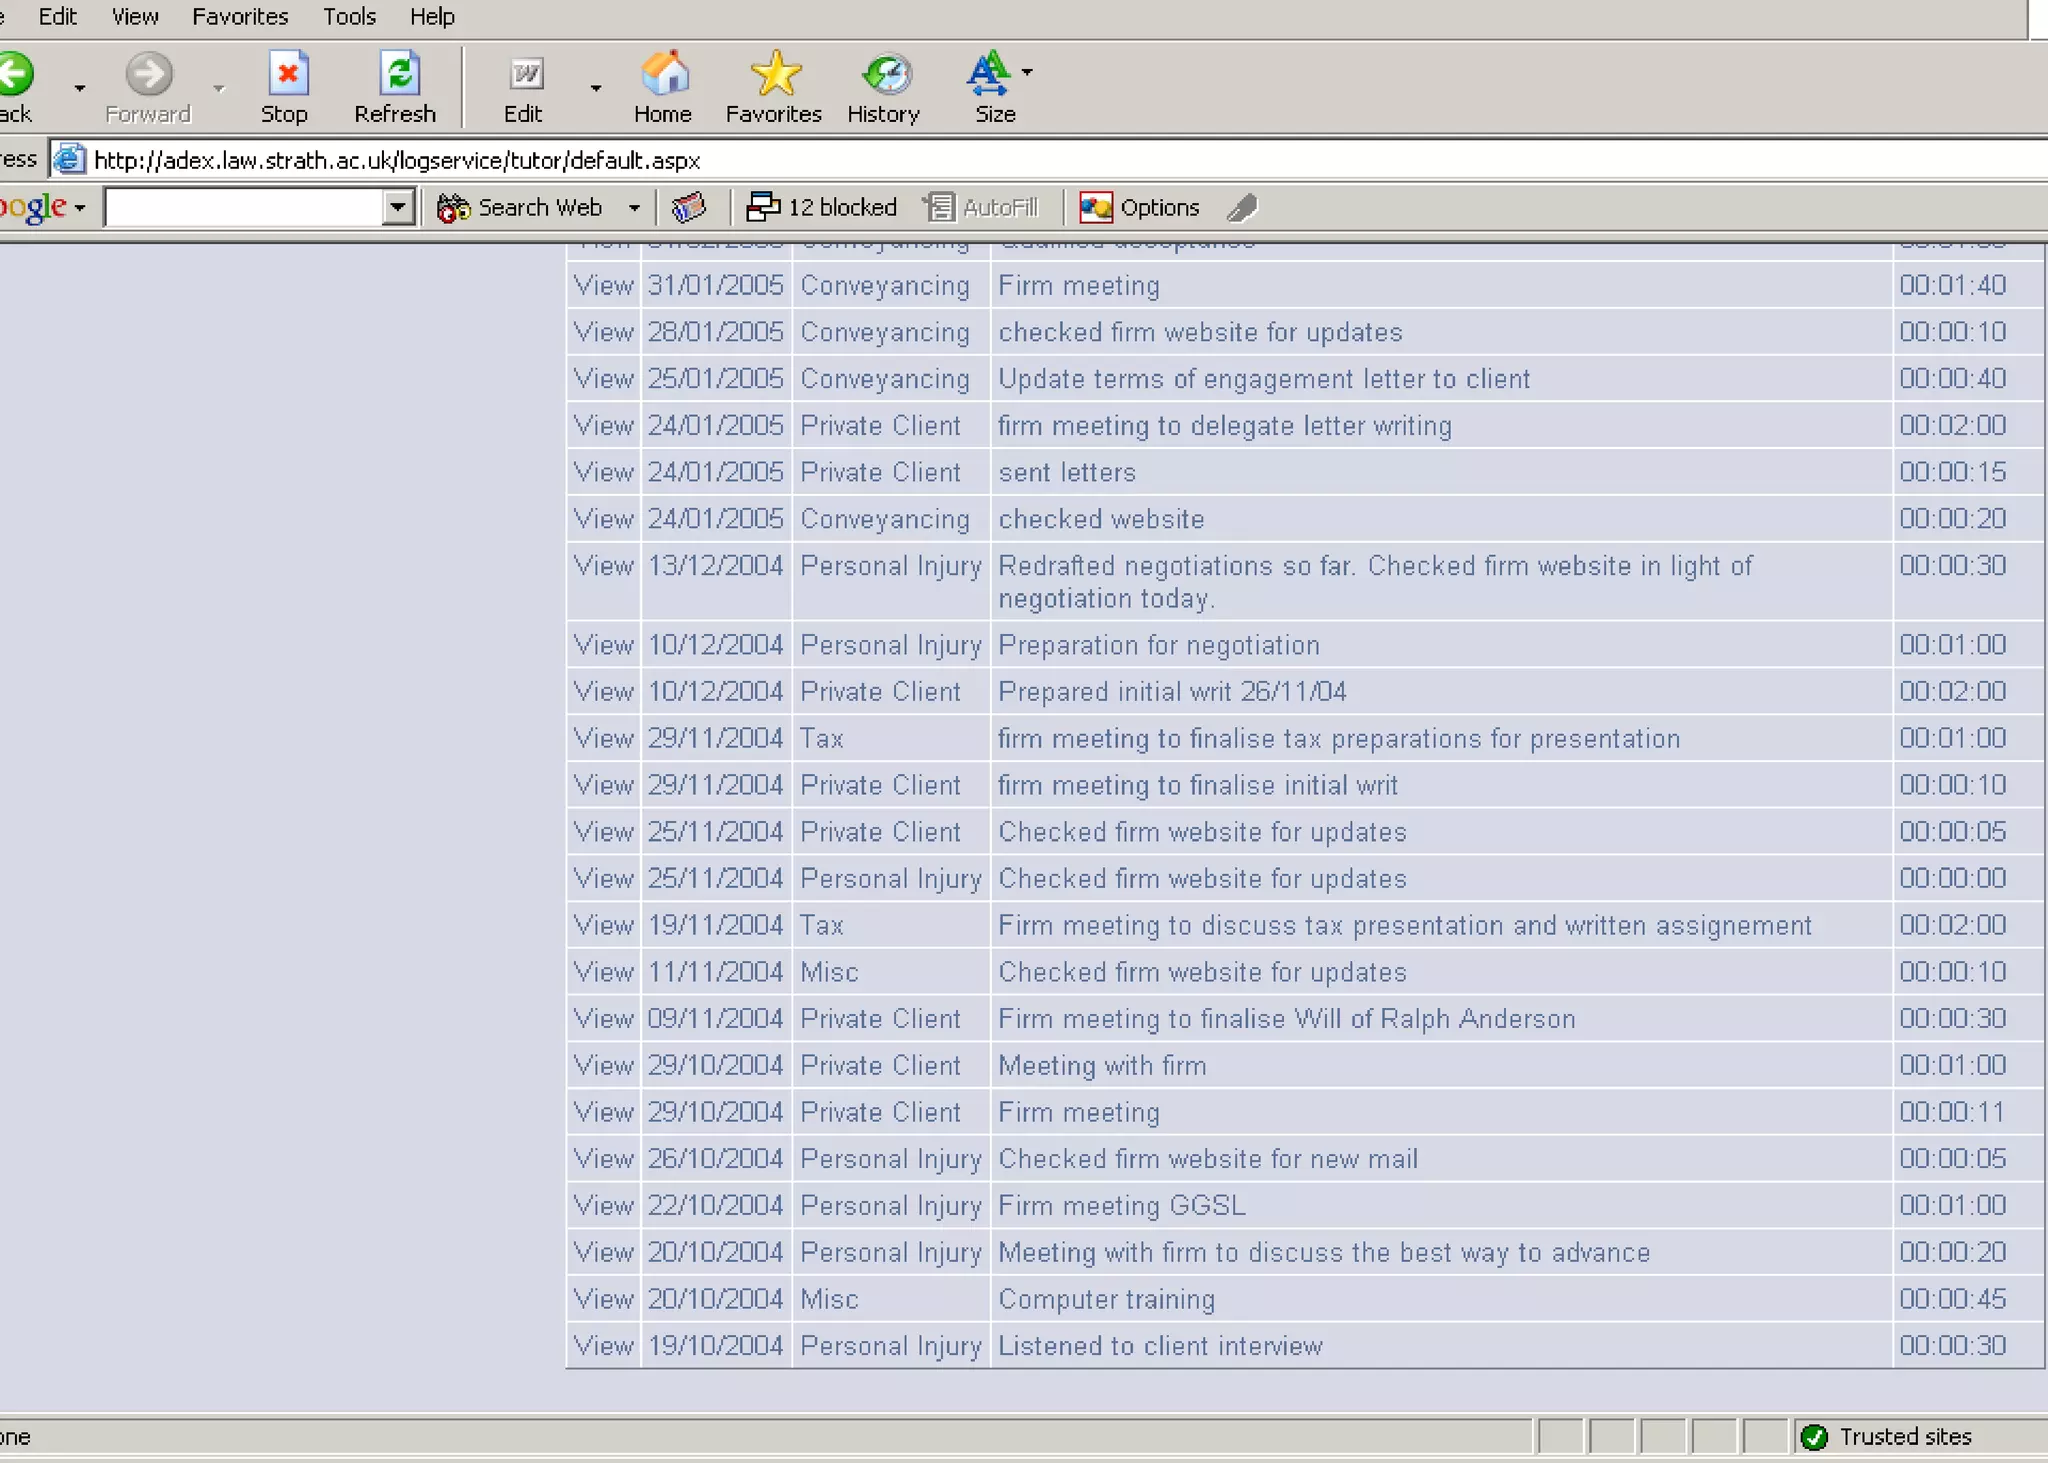Open the Search Web dropdown arrow

[634, 207]
